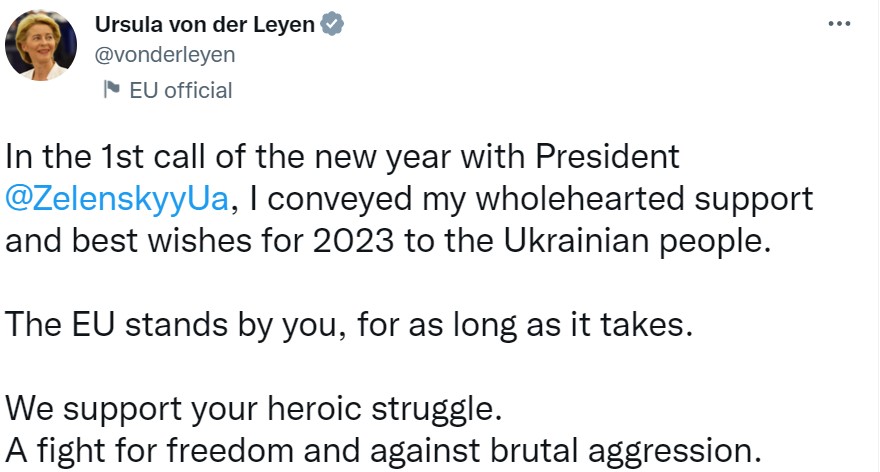880x472 pixels.
Task: Open the @ZelenskyyUa mention link
Action: click(x=118, y=198)
